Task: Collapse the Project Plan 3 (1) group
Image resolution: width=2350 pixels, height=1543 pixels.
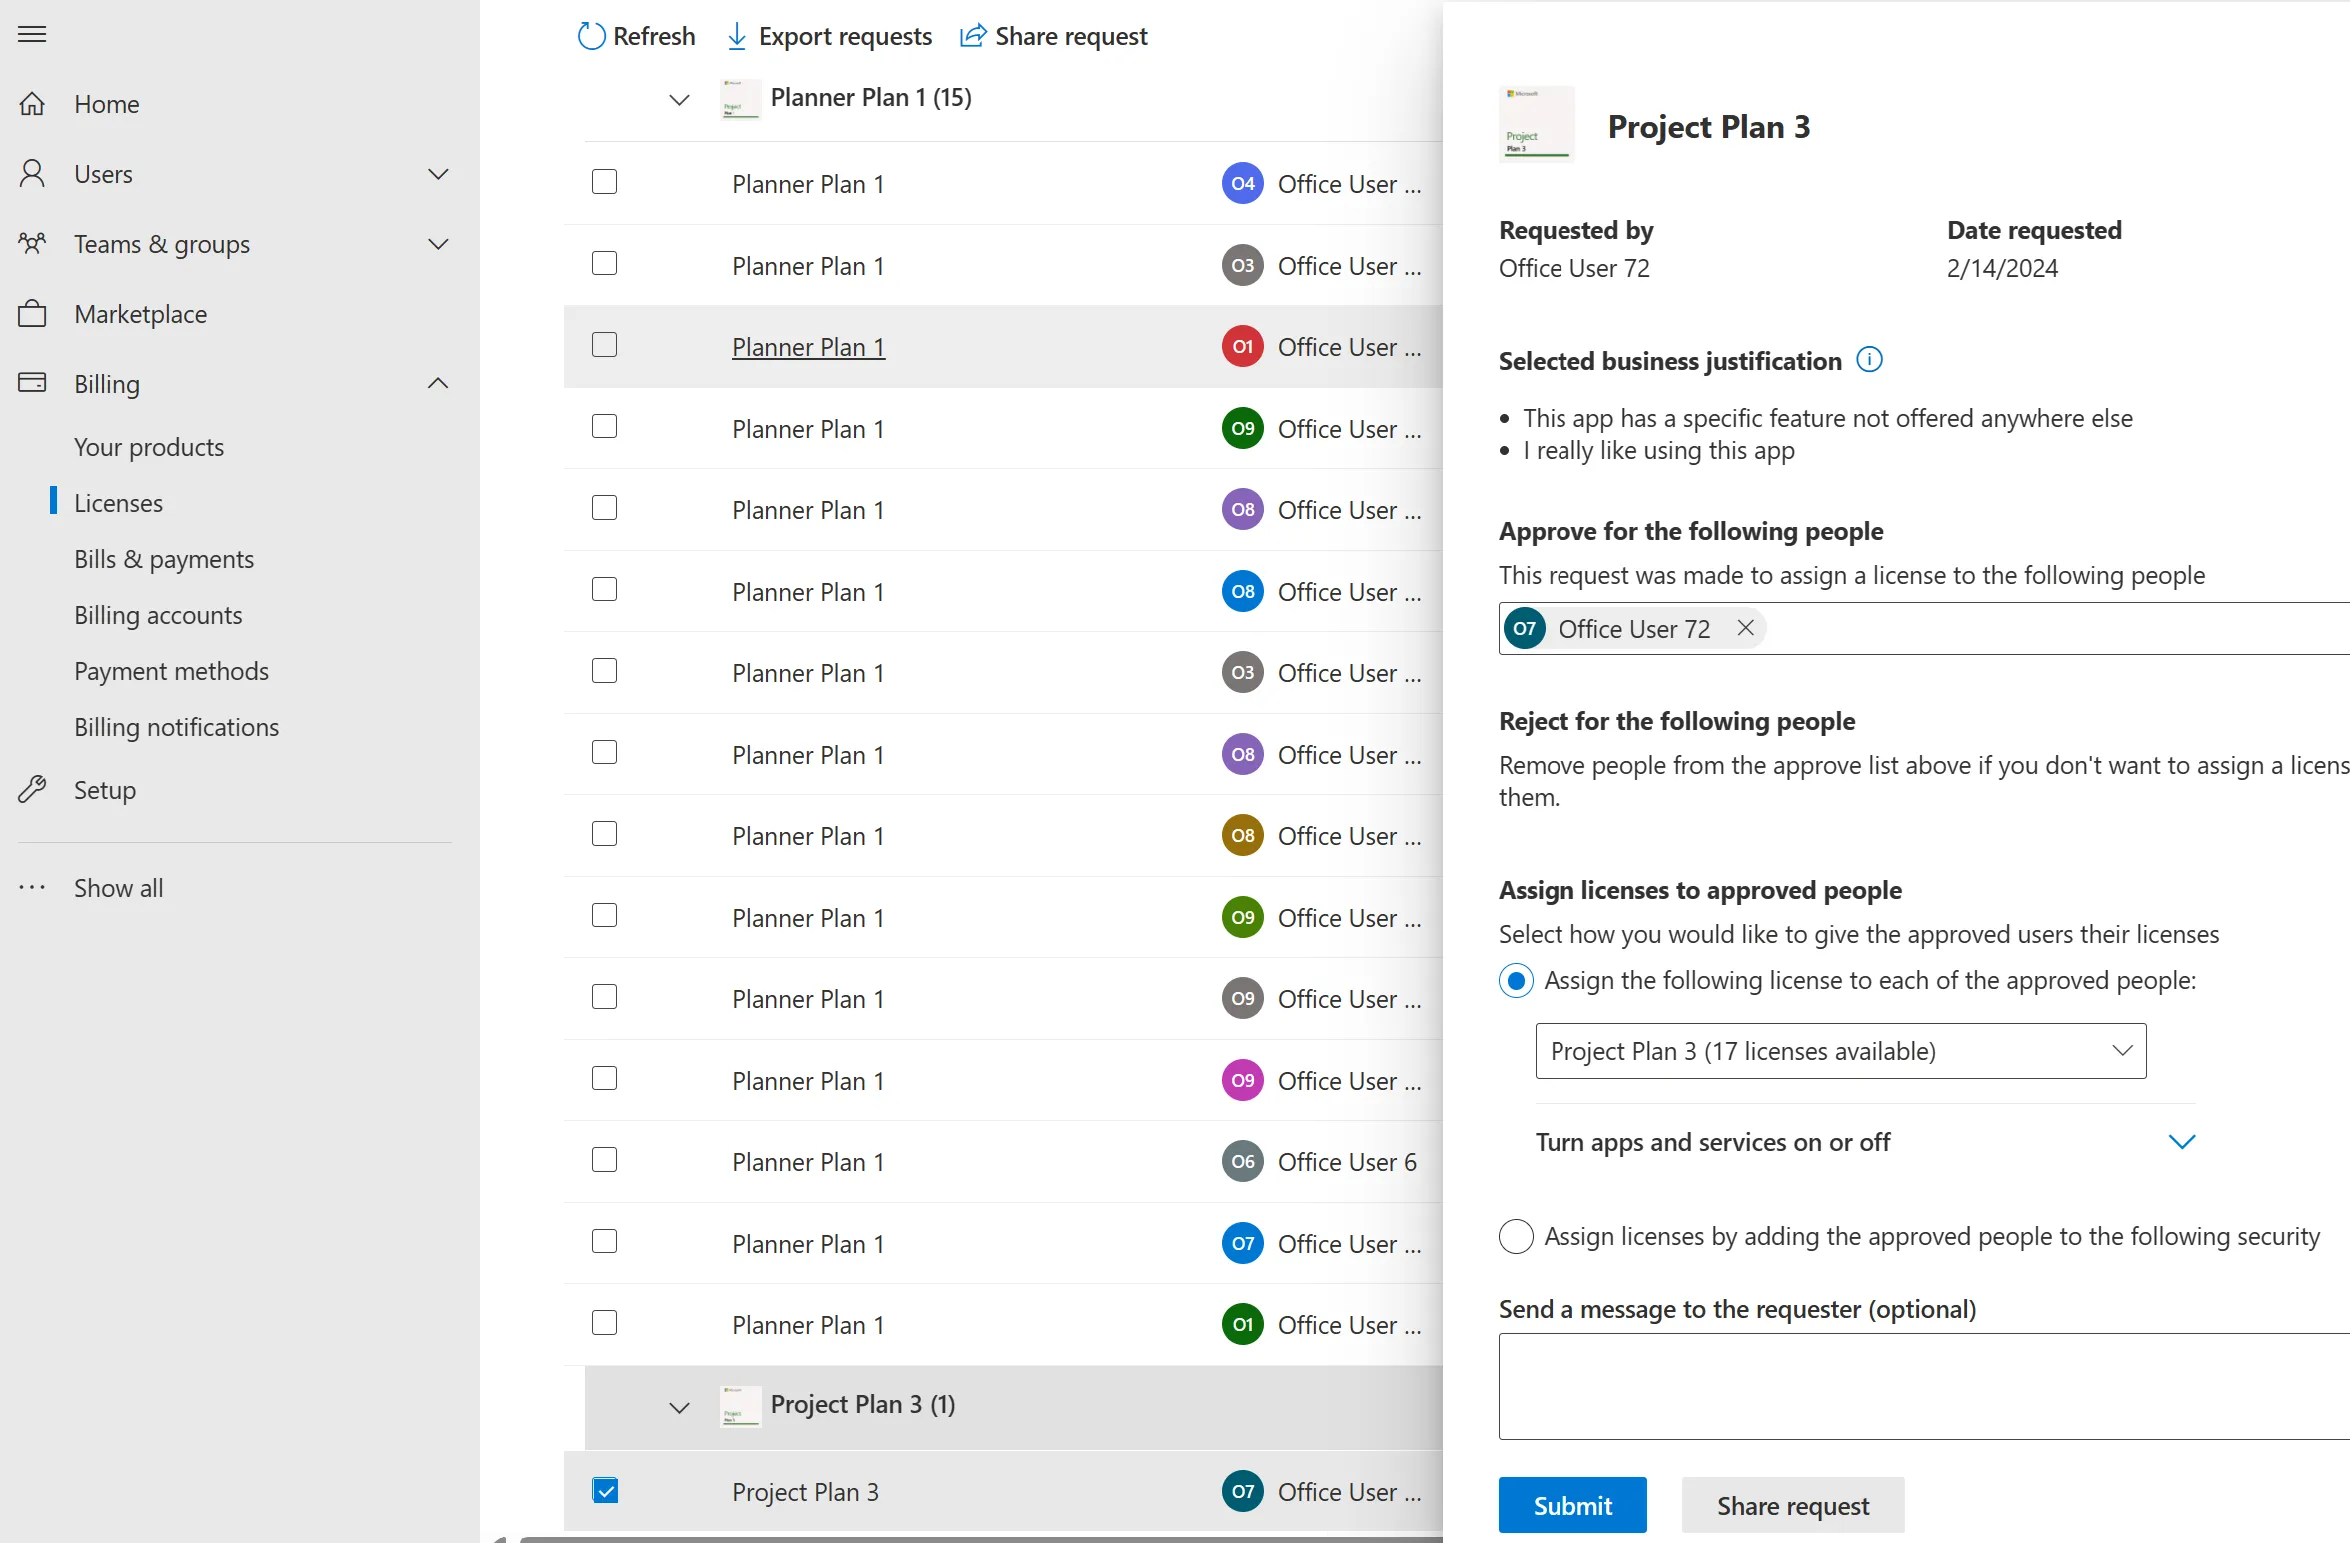Action: [x=679, y=1407]
